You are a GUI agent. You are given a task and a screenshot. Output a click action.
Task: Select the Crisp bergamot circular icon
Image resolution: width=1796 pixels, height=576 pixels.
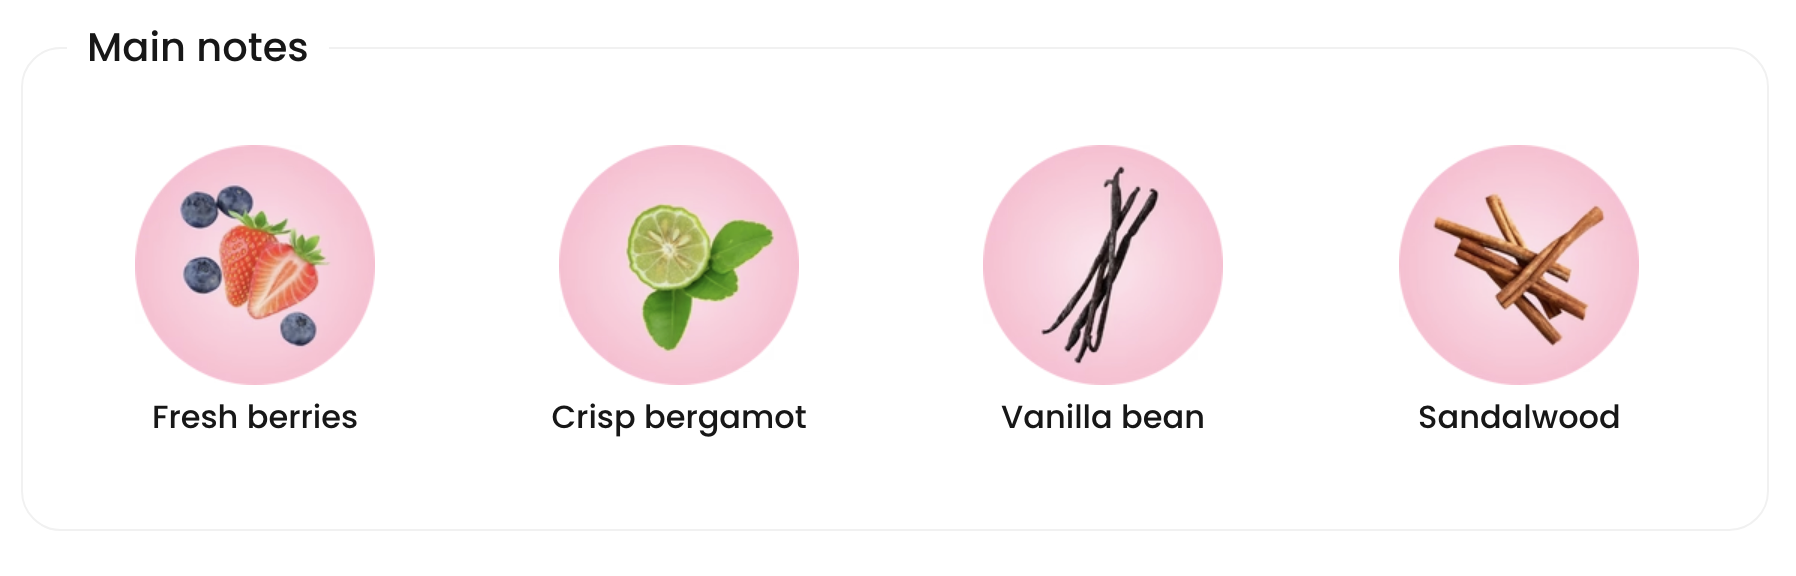click(679, 265)
